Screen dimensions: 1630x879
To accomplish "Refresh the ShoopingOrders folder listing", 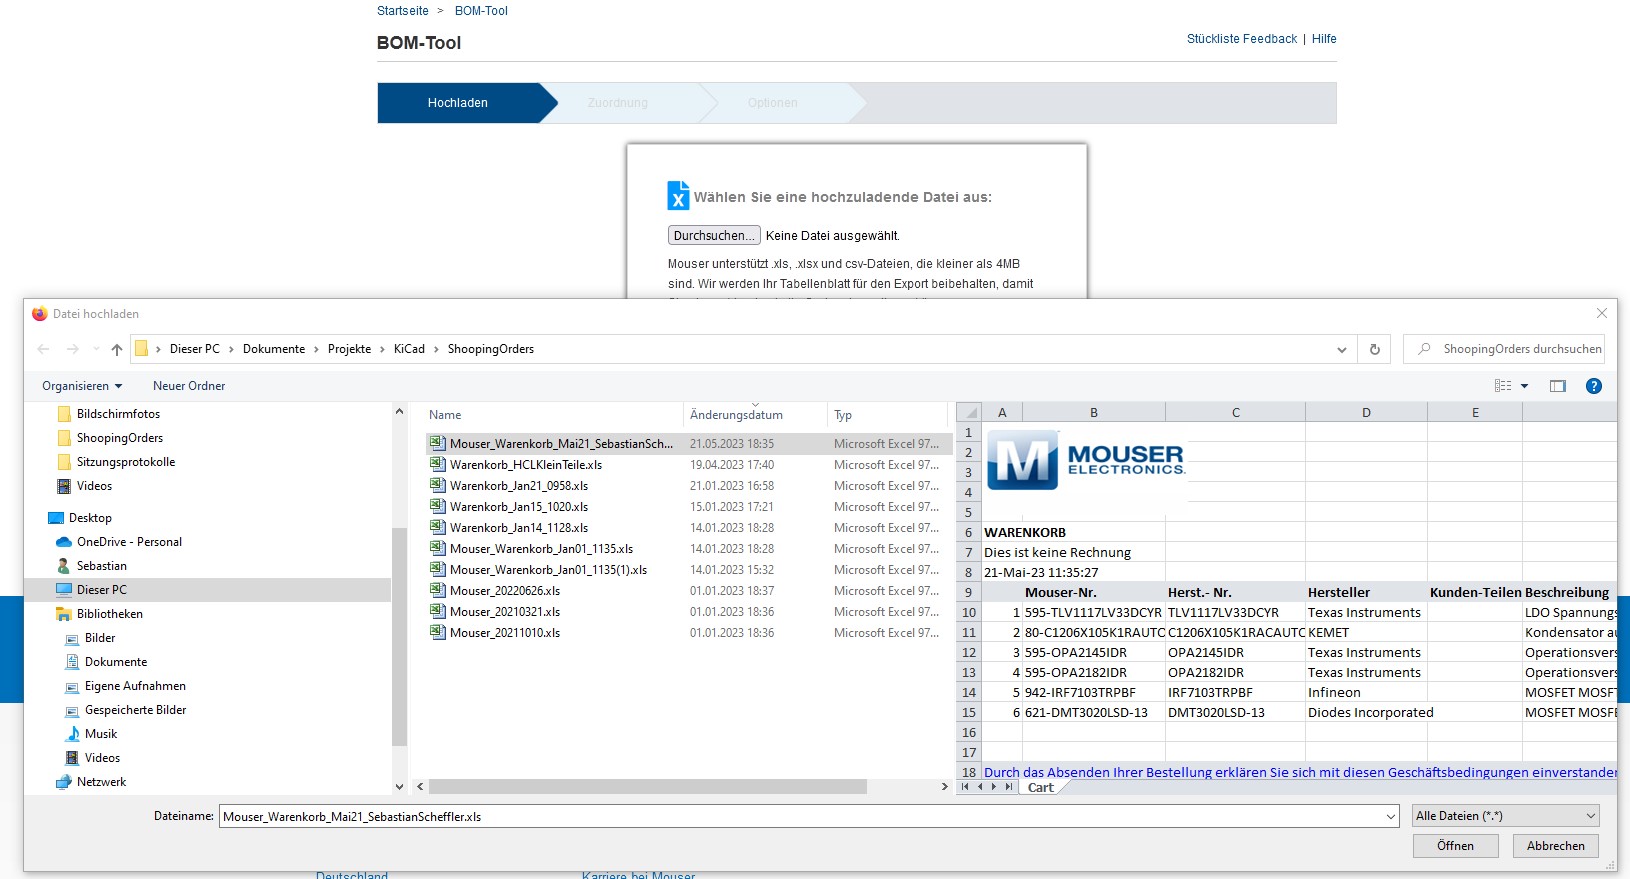I will 1374,349.
